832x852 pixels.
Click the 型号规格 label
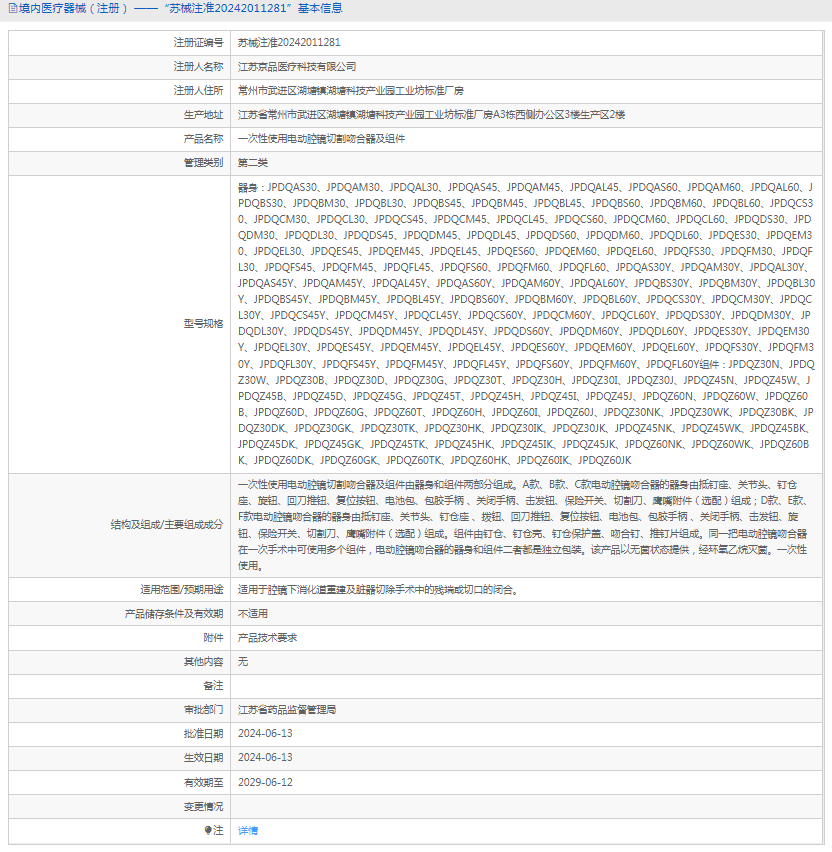(x=203, y=324)
